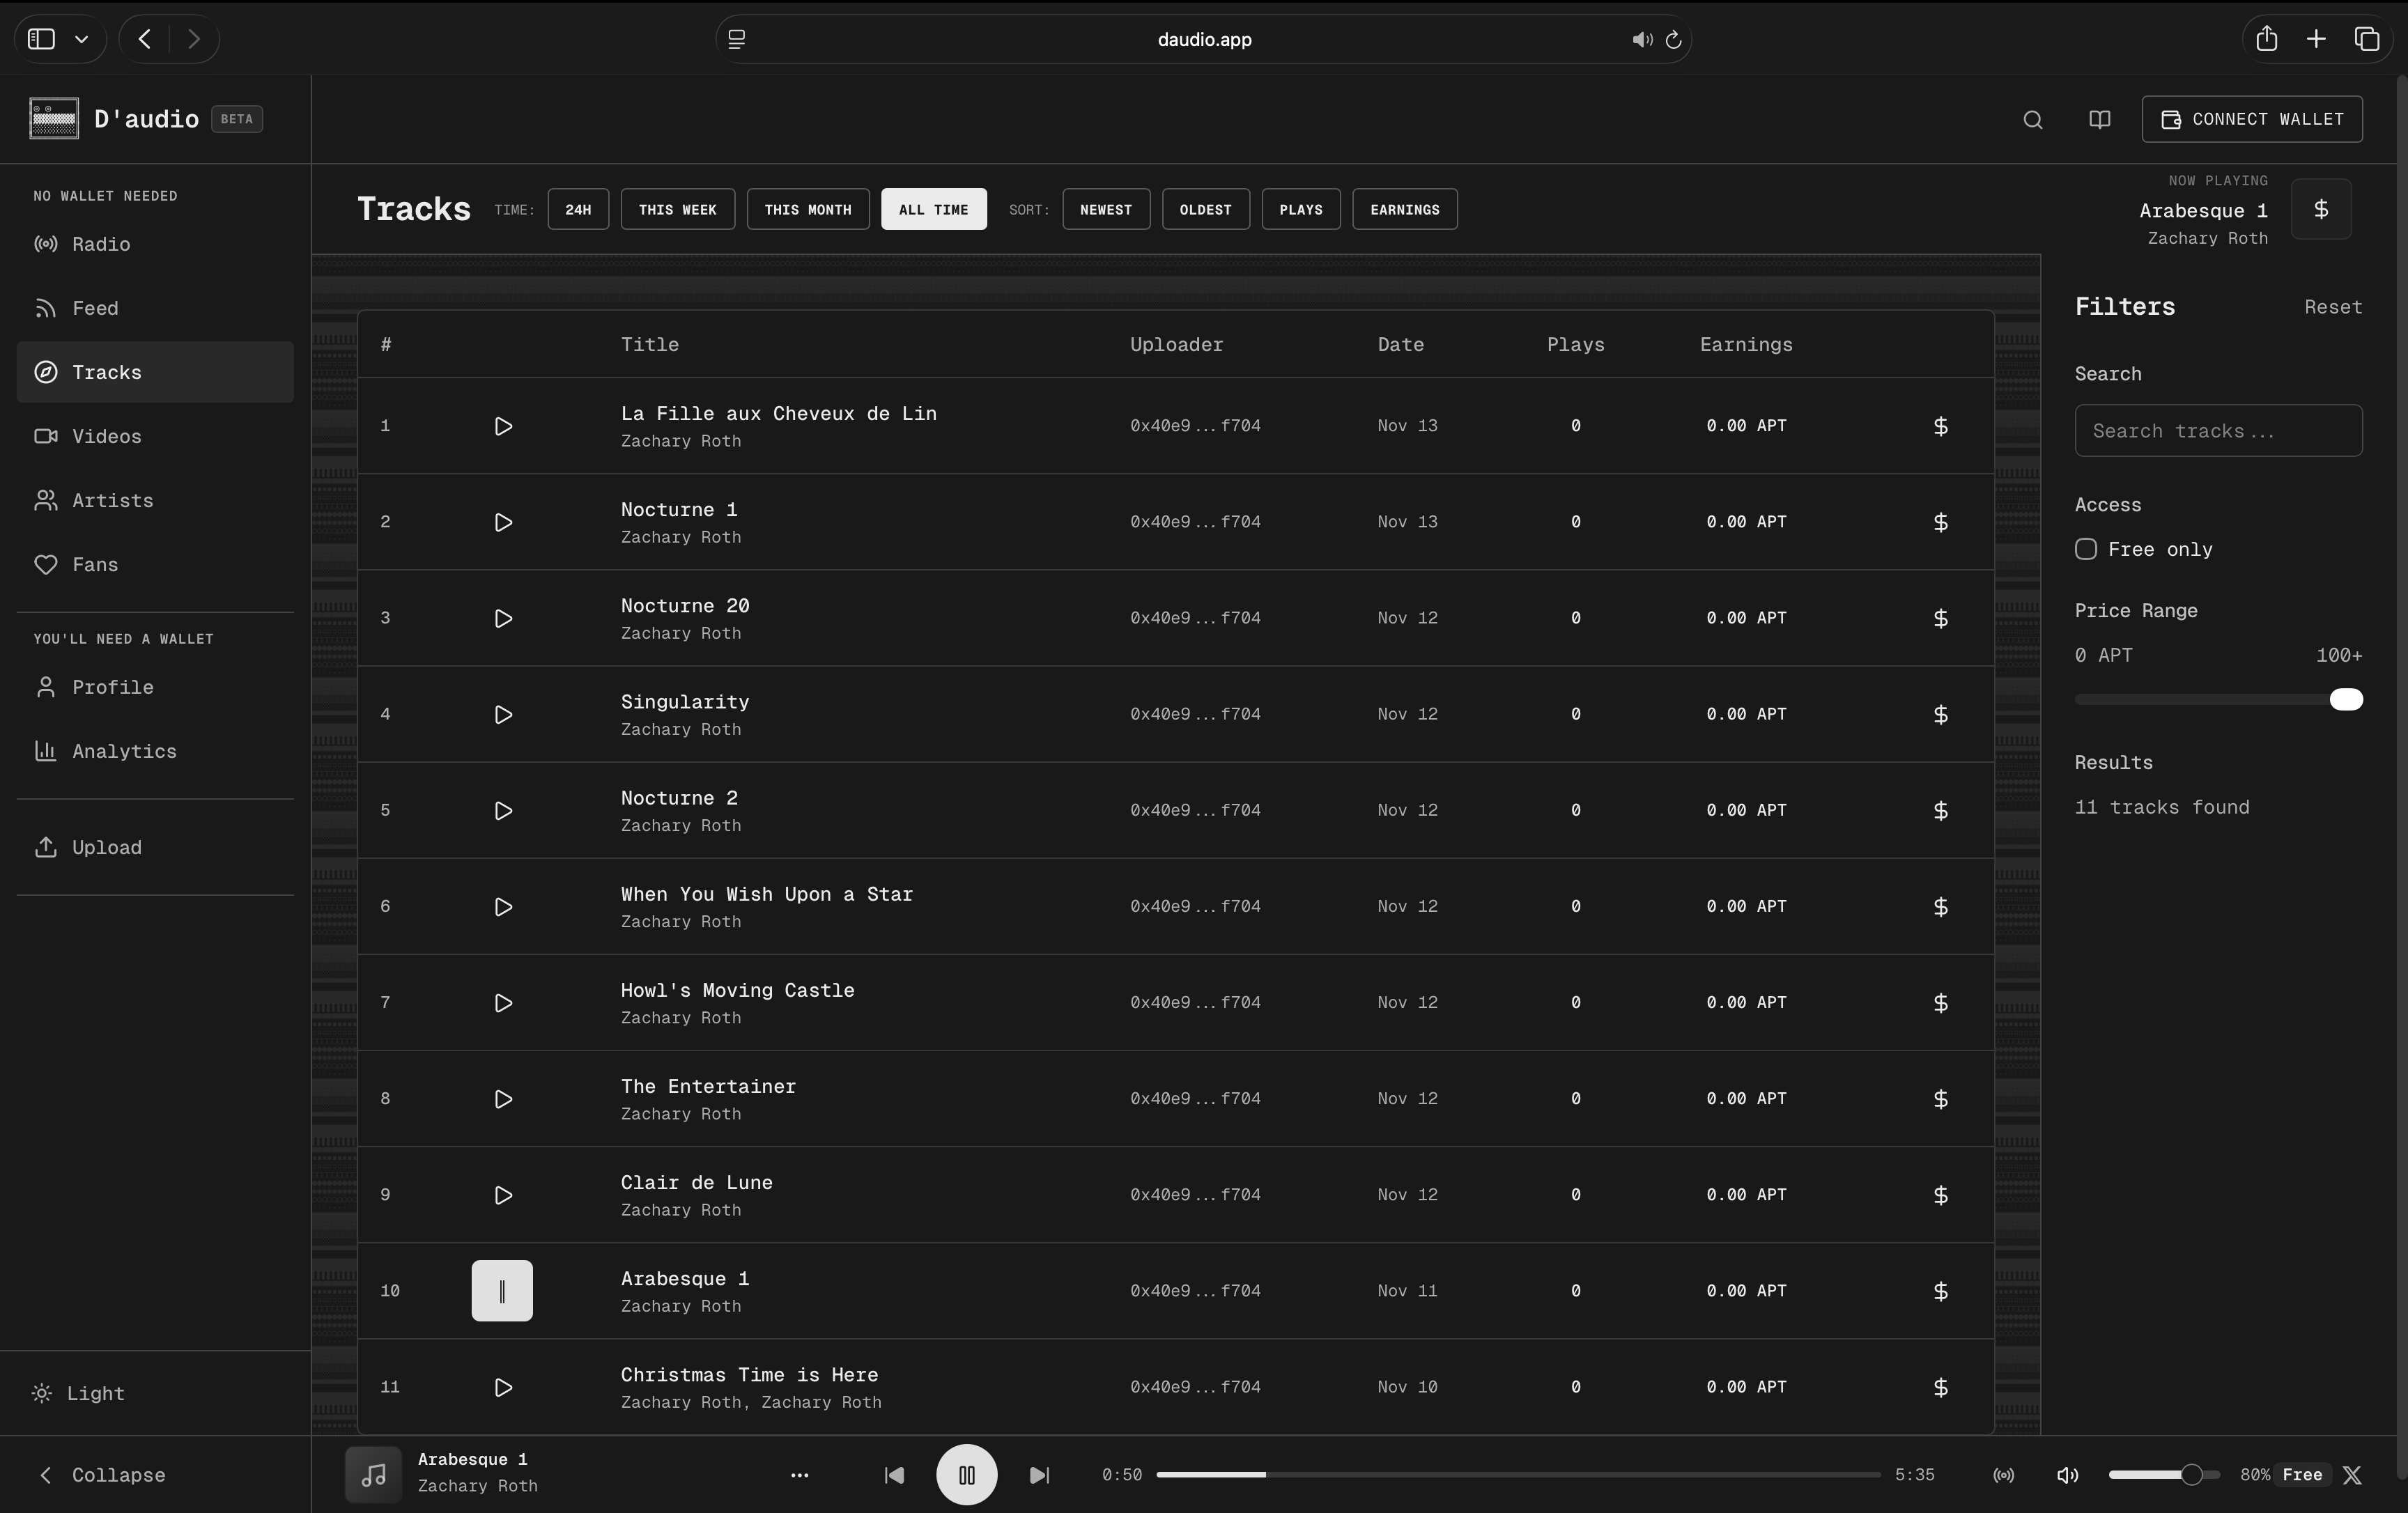Play the track Nocturne 20
The width and height of the screenshot is (2408, 1513).
(502, 618)
